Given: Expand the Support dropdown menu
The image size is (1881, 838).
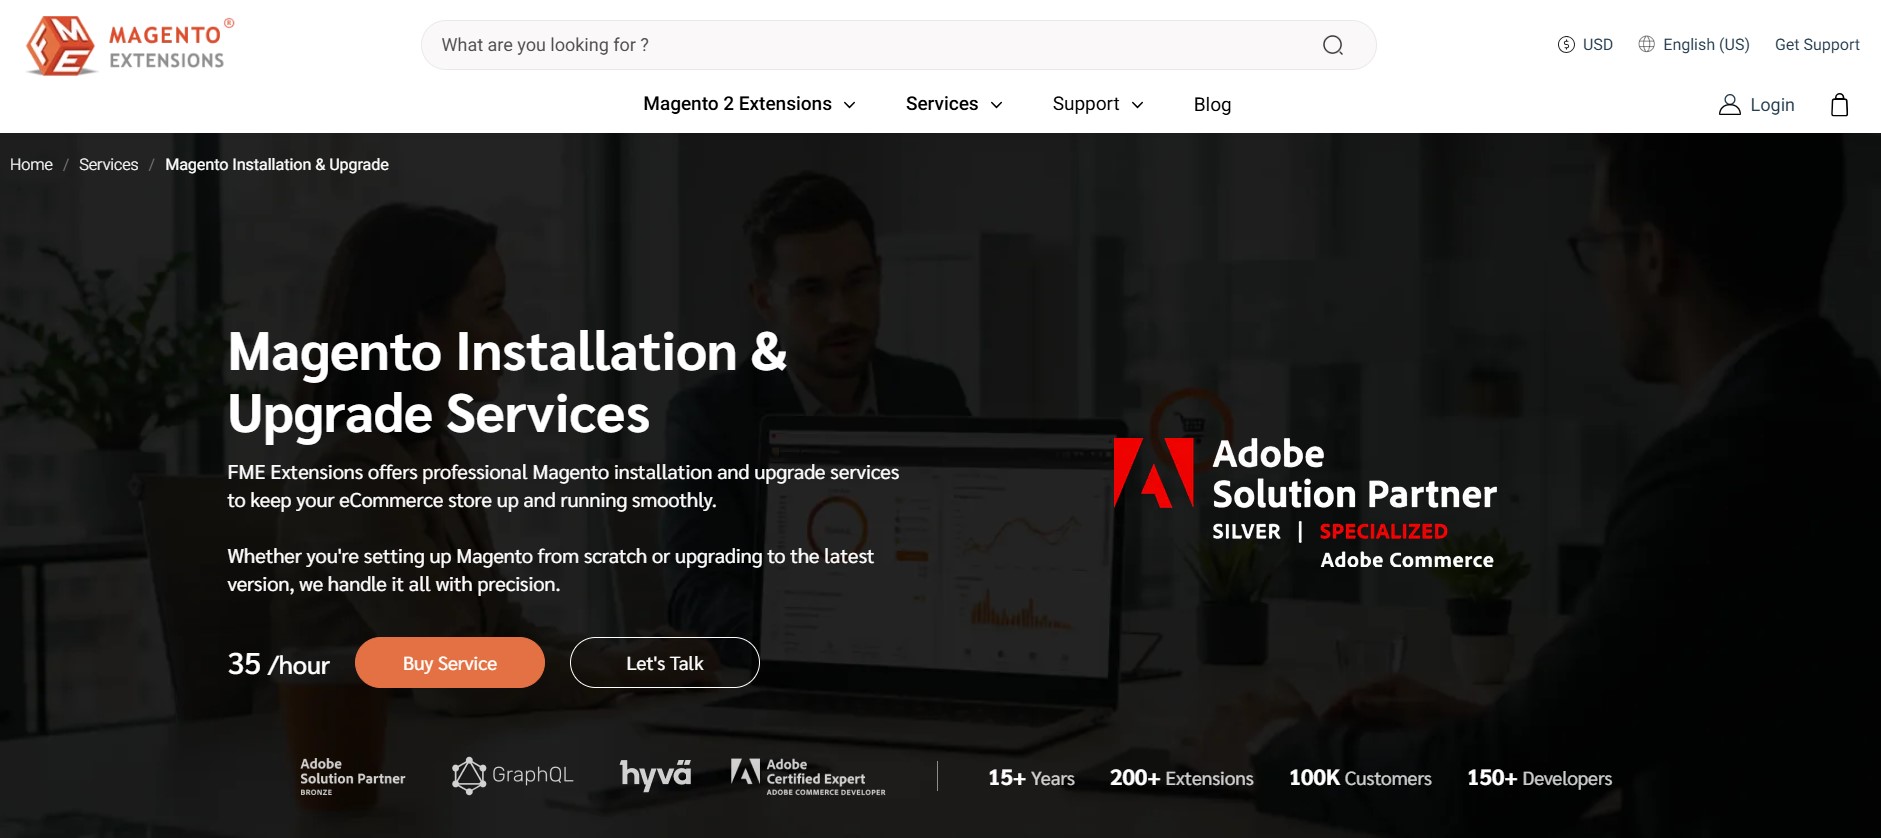Looking at the screenshot, I should (x=1097, y=104).
